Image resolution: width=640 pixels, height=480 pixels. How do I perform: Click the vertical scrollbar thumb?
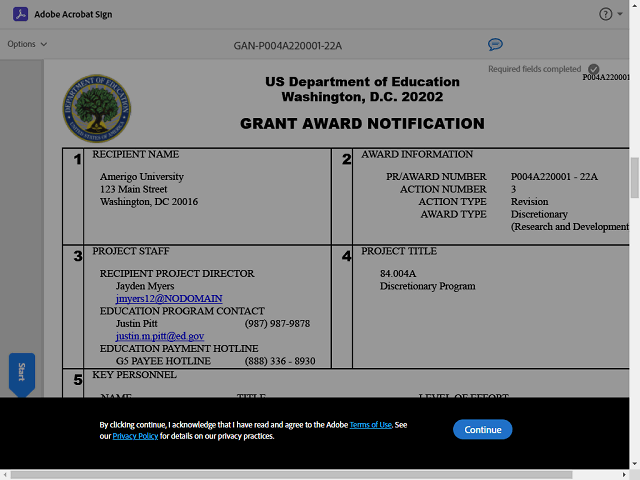click(x=634, y=178)
